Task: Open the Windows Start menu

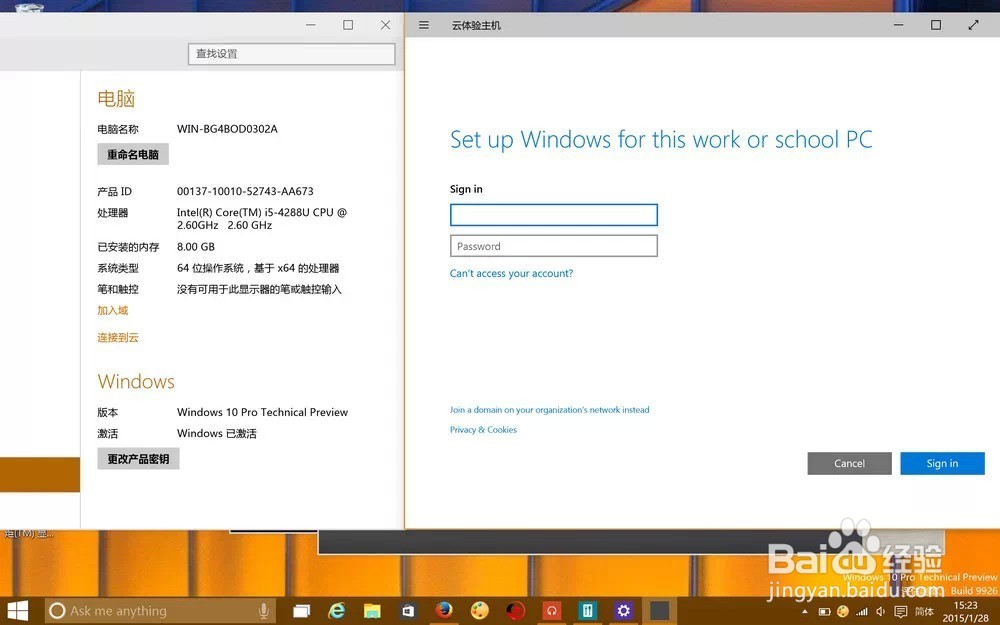Action: 17,610
